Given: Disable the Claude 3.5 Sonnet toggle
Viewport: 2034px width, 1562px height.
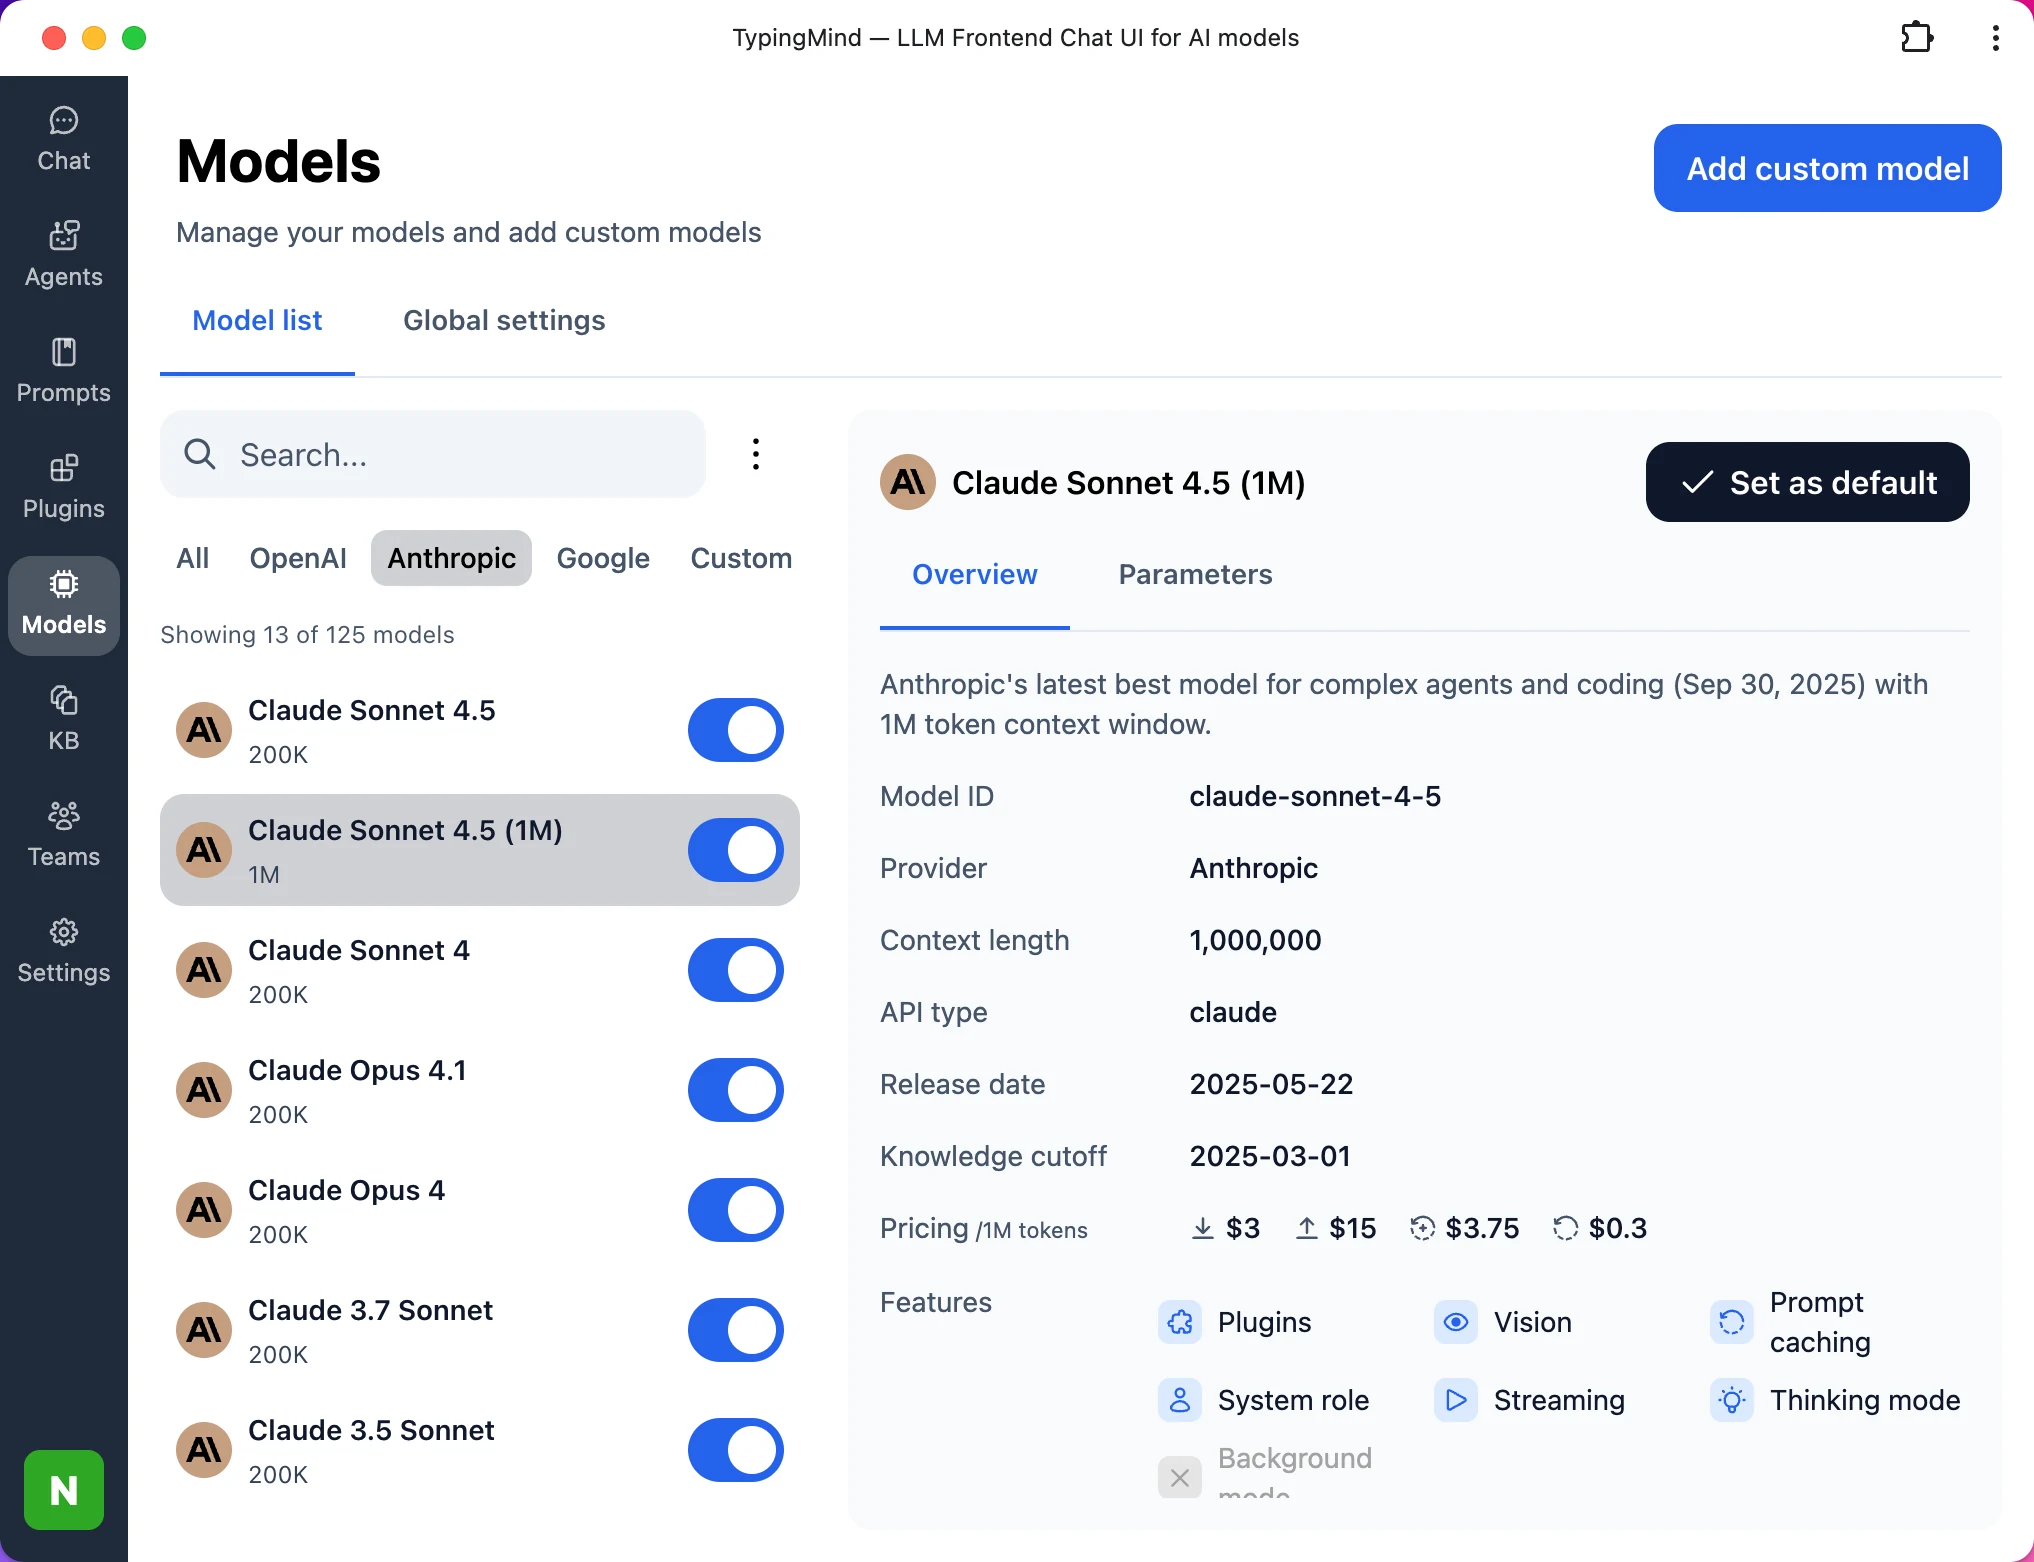Looking at the screenshot, I should [x=736, y=1450].
